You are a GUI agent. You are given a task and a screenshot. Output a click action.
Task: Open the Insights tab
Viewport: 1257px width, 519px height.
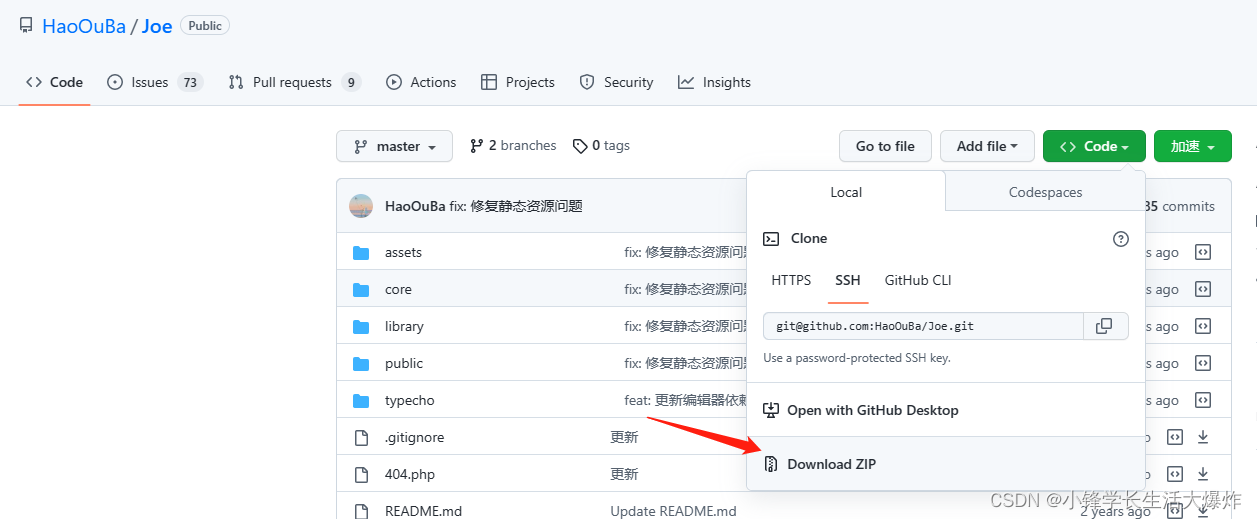point(714,82)
